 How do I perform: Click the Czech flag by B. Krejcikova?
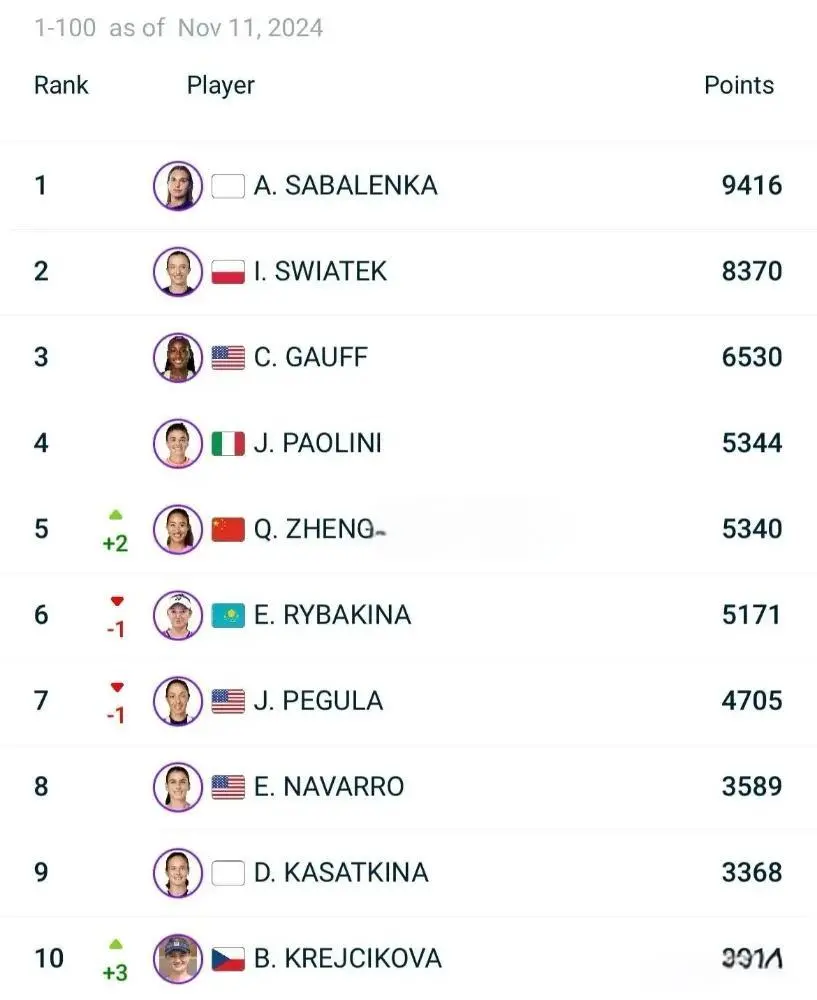coord(228,959)
